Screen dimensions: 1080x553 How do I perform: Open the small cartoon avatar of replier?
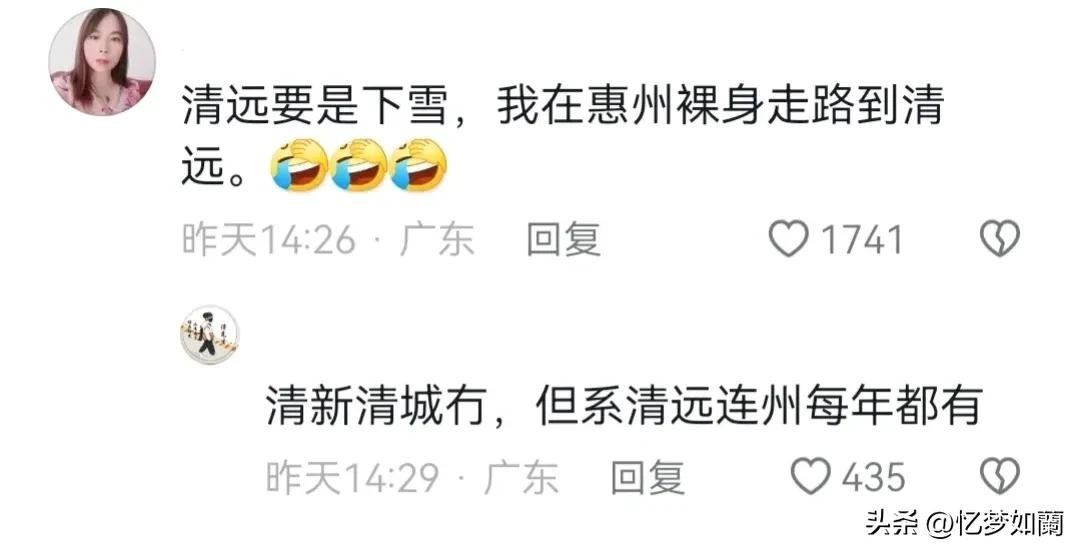pos(209,335)
